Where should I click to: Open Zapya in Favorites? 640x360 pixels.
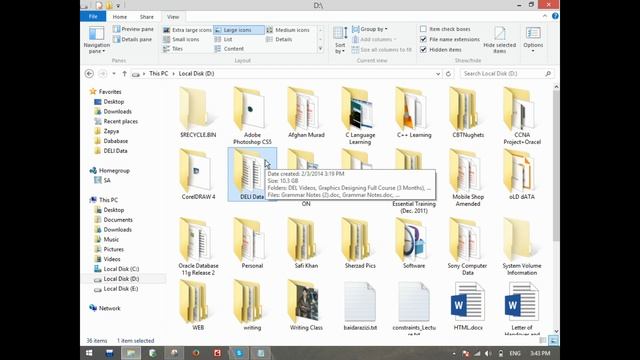111,131
